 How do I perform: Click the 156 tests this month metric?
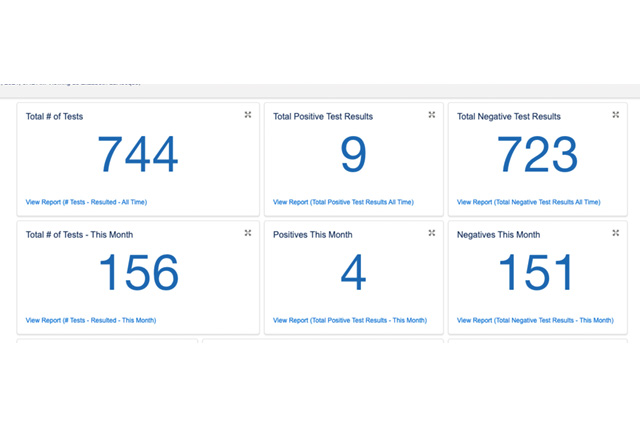tap(138, 274)
